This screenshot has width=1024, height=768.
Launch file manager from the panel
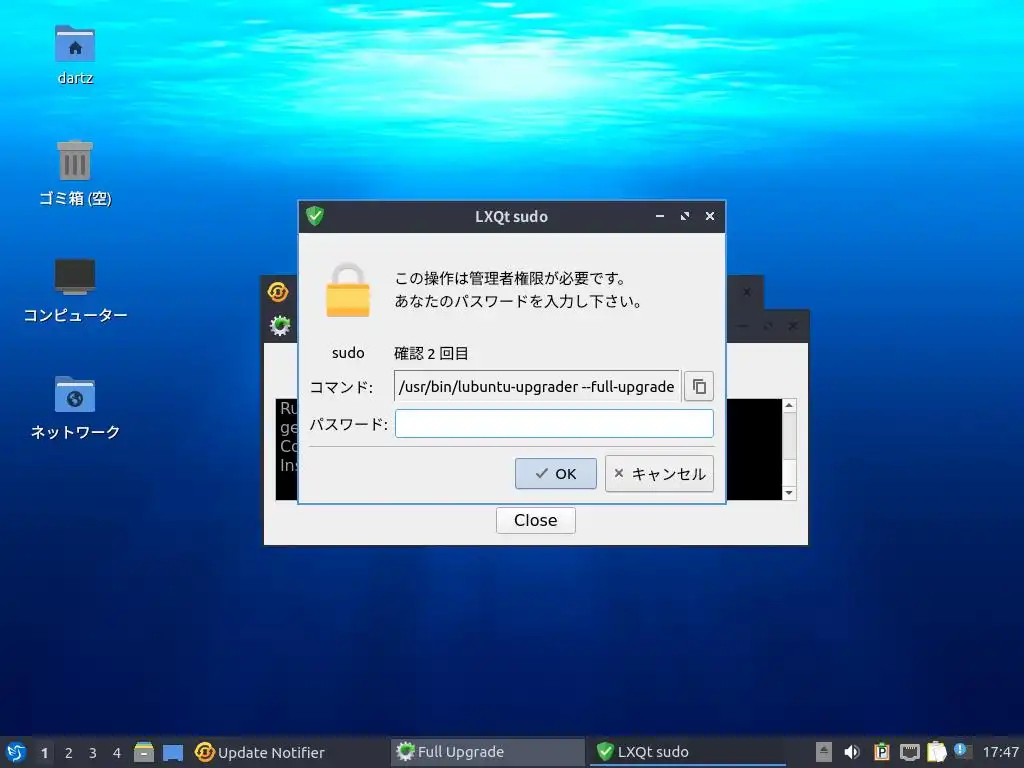144,752
